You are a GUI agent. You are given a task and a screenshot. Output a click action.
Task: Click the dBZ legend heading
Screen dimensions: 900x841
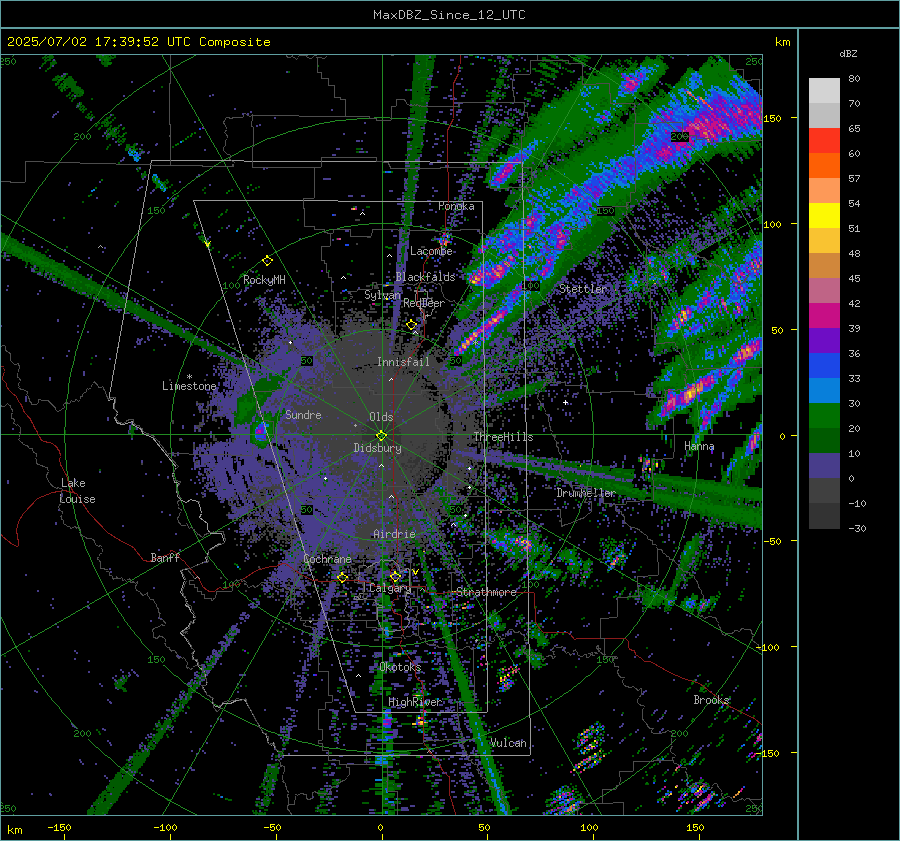(x=848, y=53)
